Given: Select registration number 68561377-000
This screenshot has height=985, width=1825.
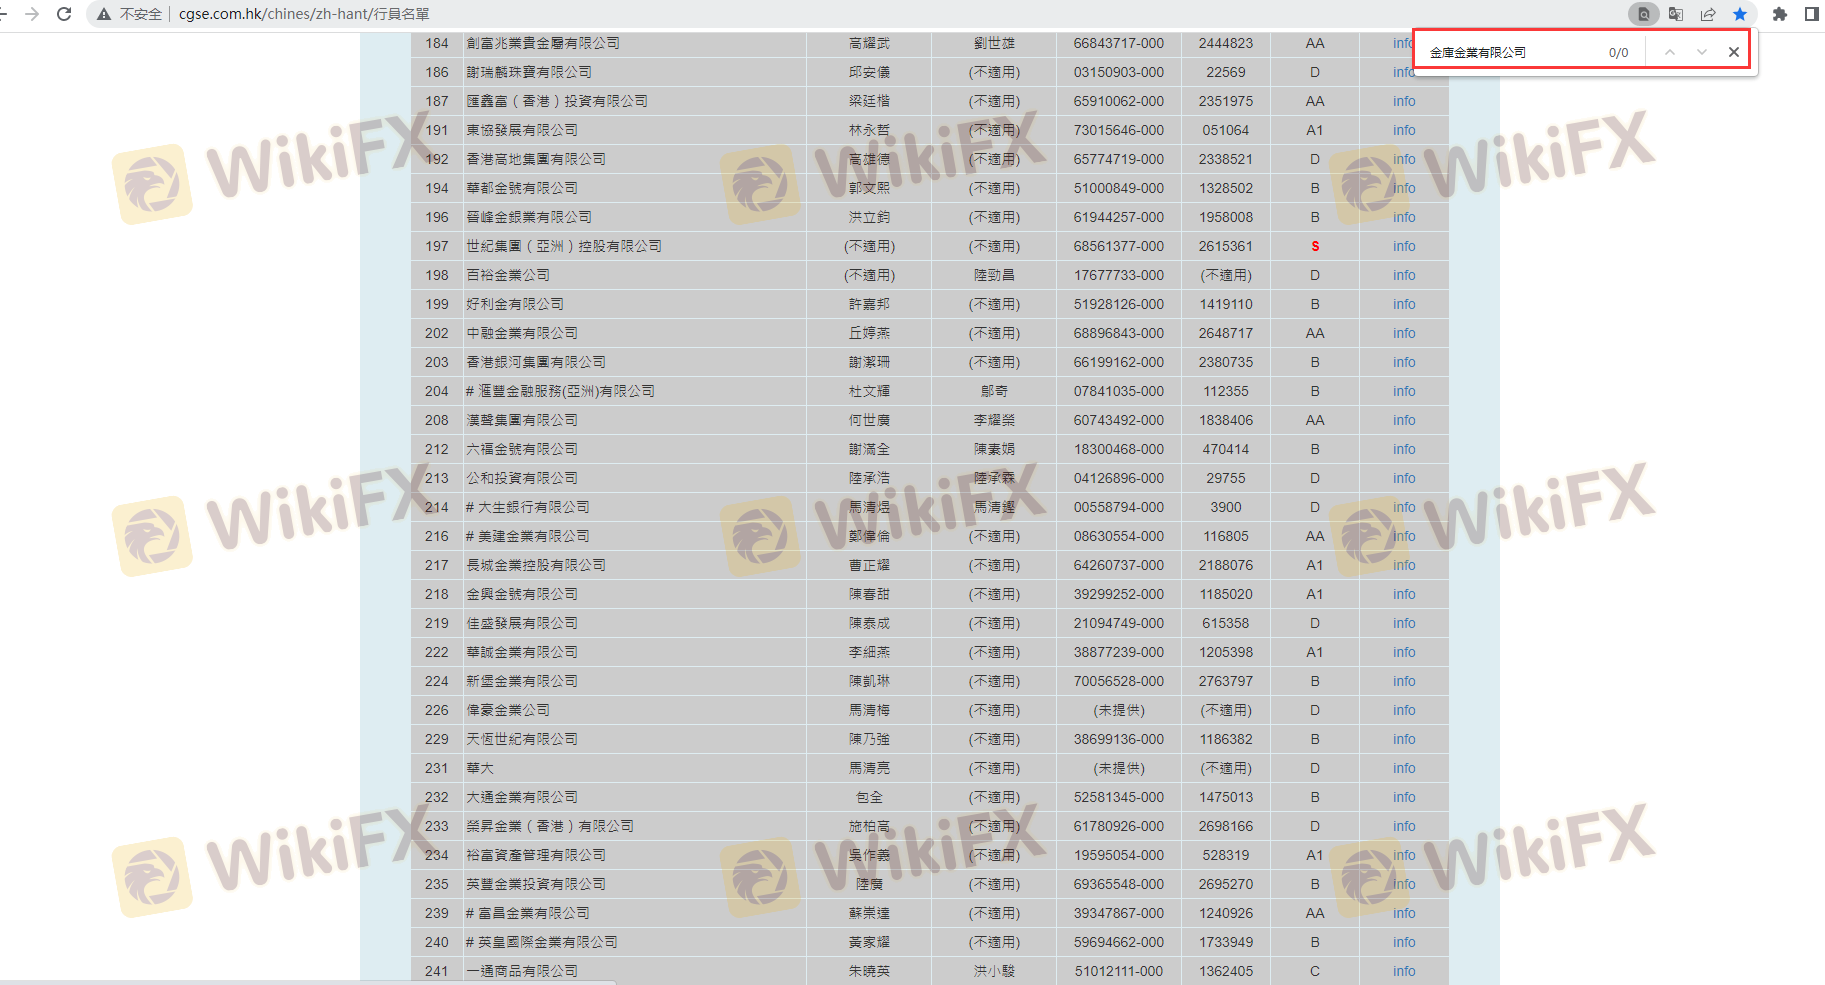Looking at the screenshot, I should click(x=1119, y=246).
